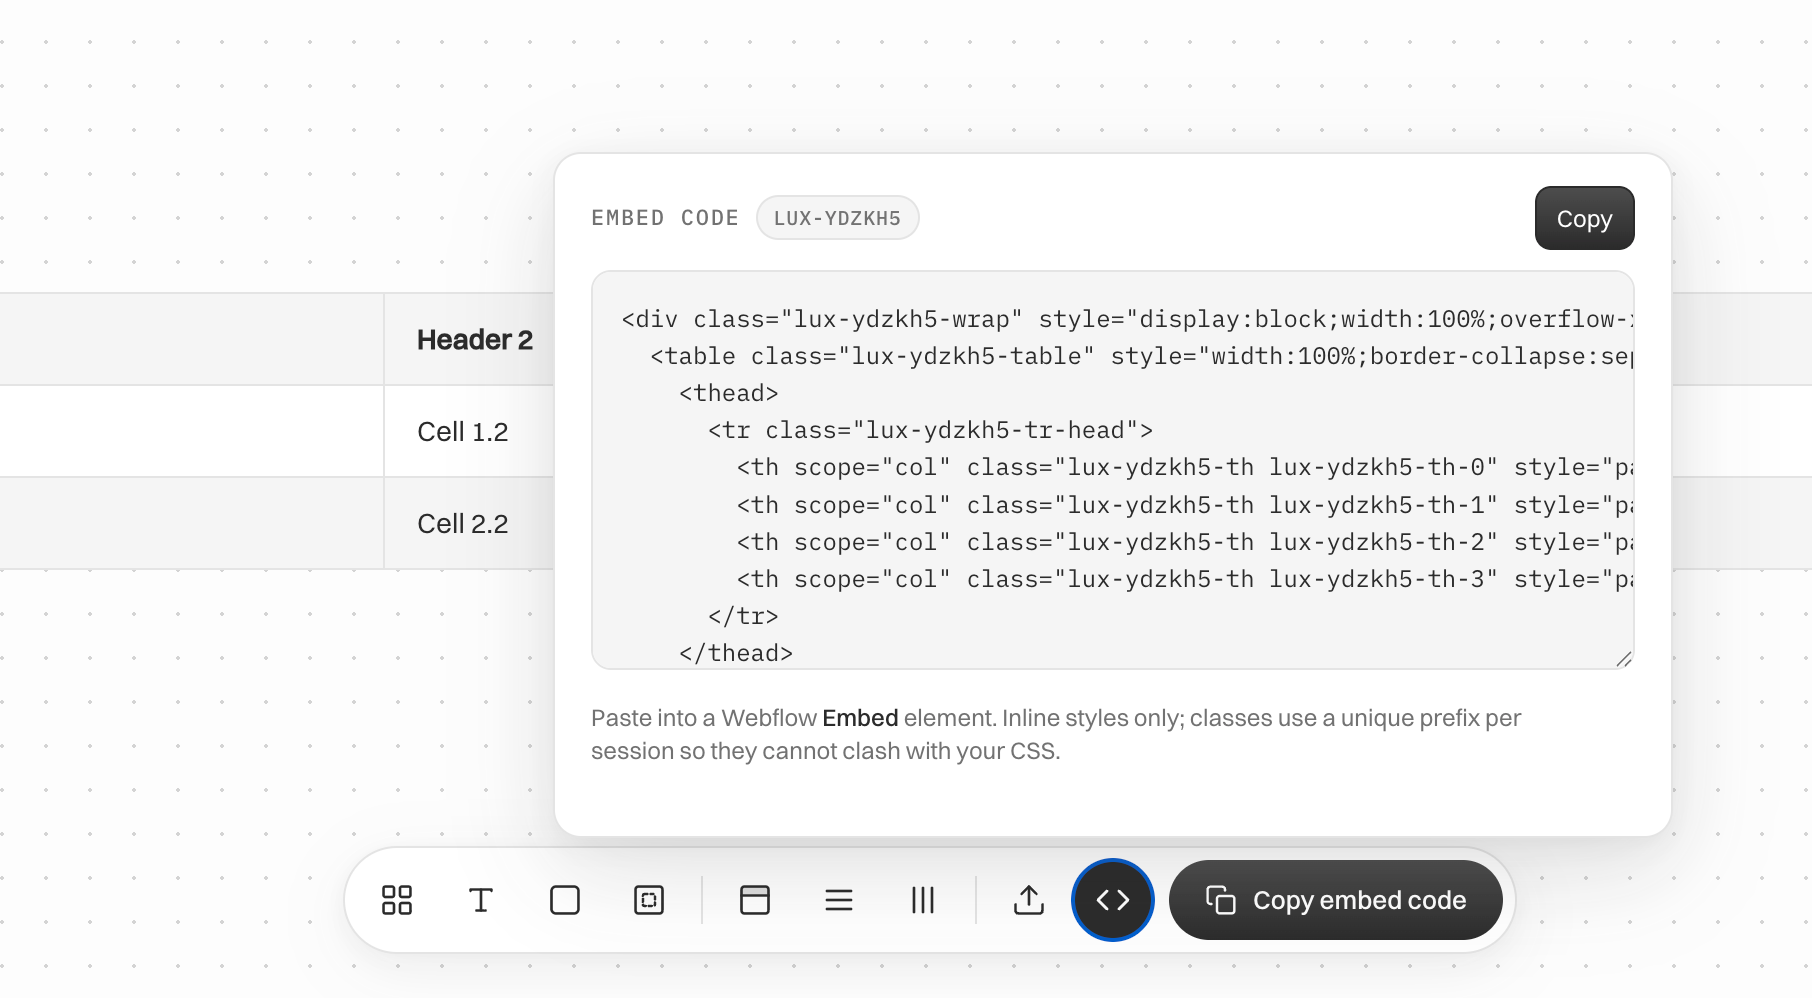The image size is (1812, 998).
Task: Open the grid templates icon in toolbar
Action: point(397,900)
